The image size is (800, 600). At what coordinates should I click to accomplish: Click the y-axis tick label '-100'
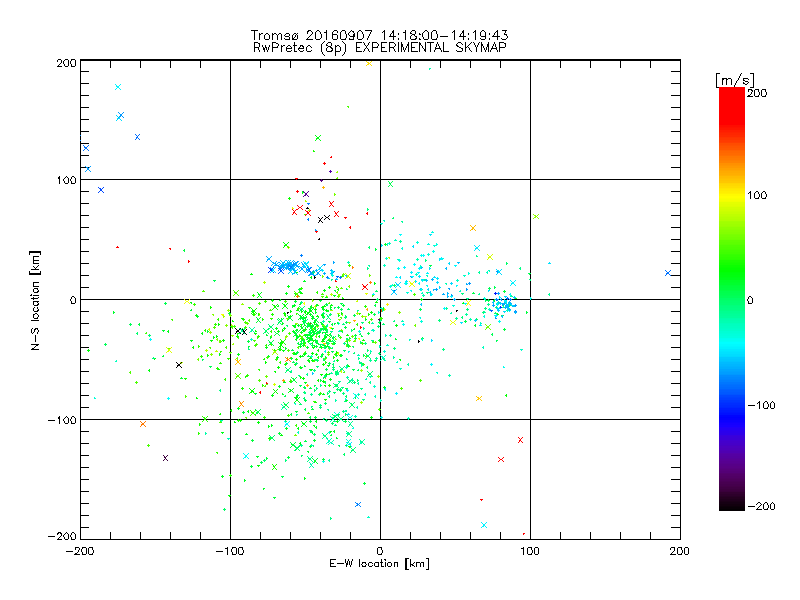(62, 420)
